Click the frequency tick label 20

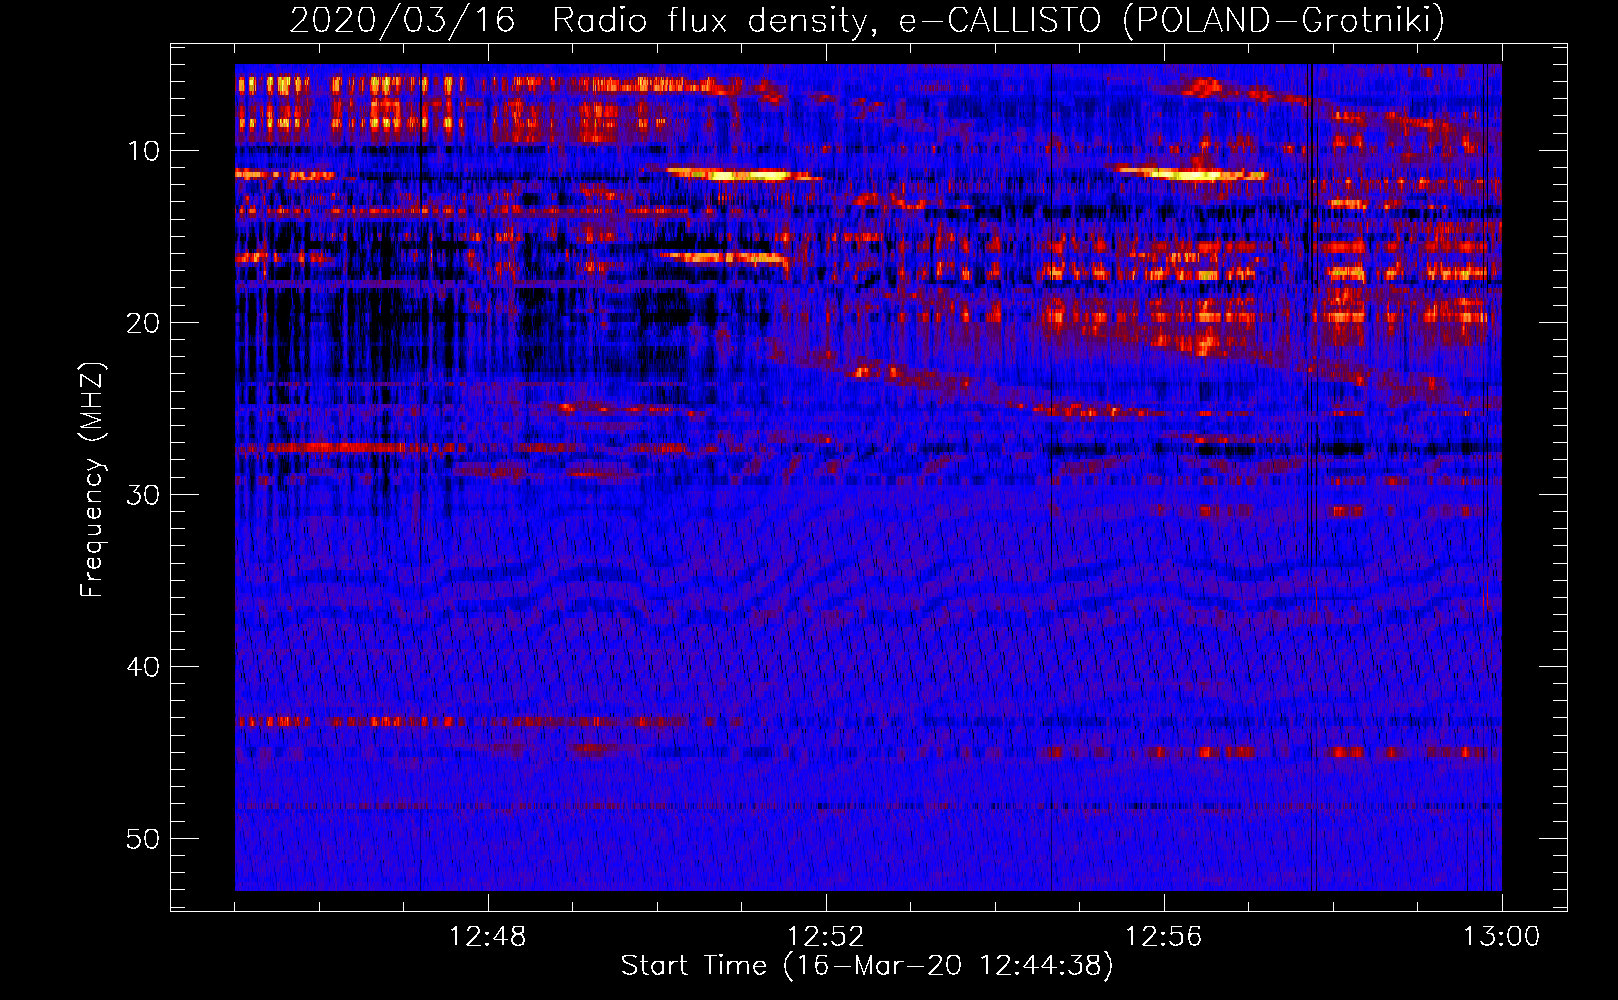(x=144, y=323)
